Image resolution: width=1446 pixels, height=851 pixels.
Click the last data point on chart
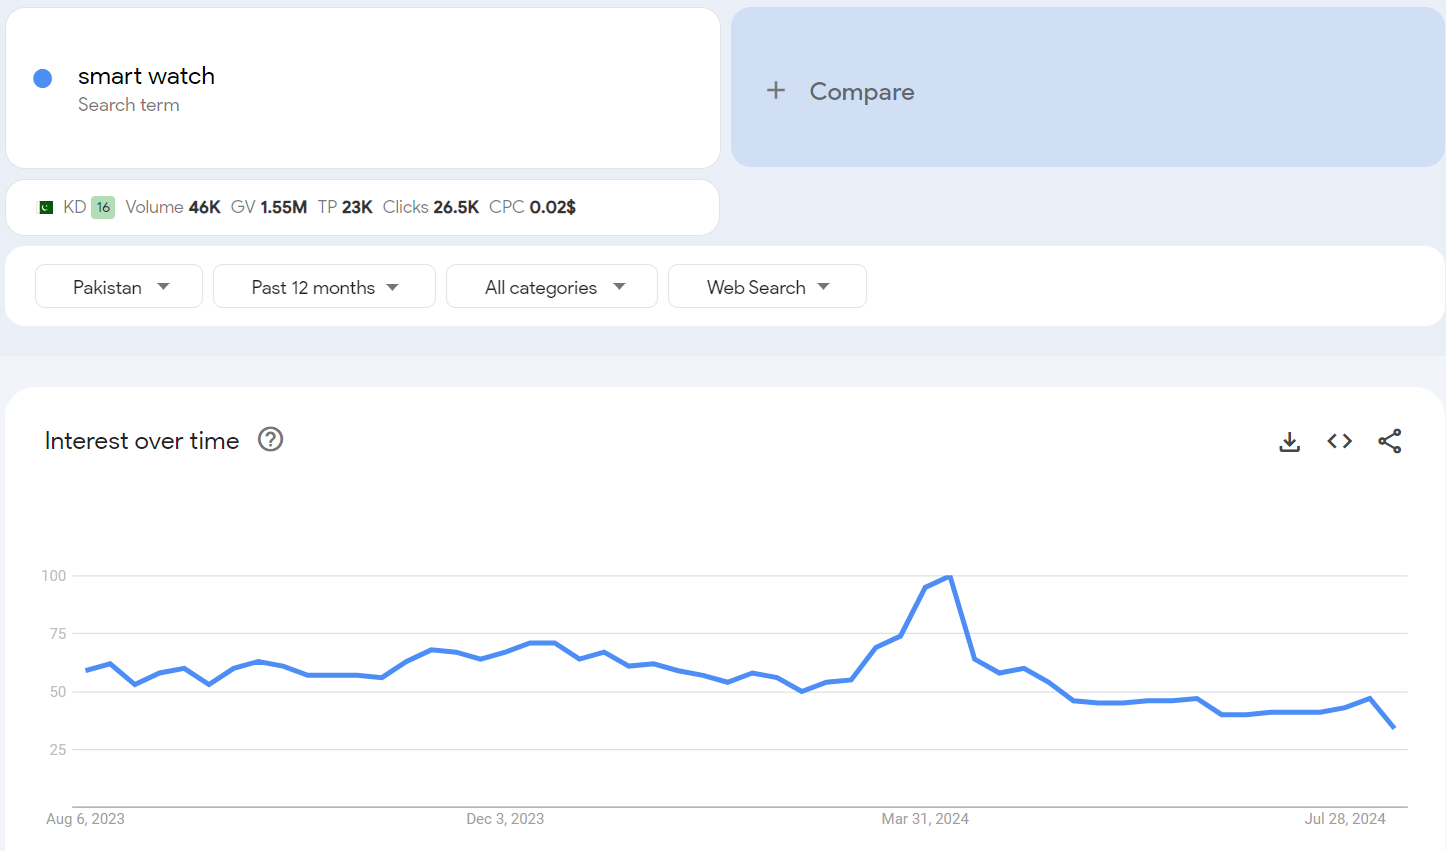1393,727
